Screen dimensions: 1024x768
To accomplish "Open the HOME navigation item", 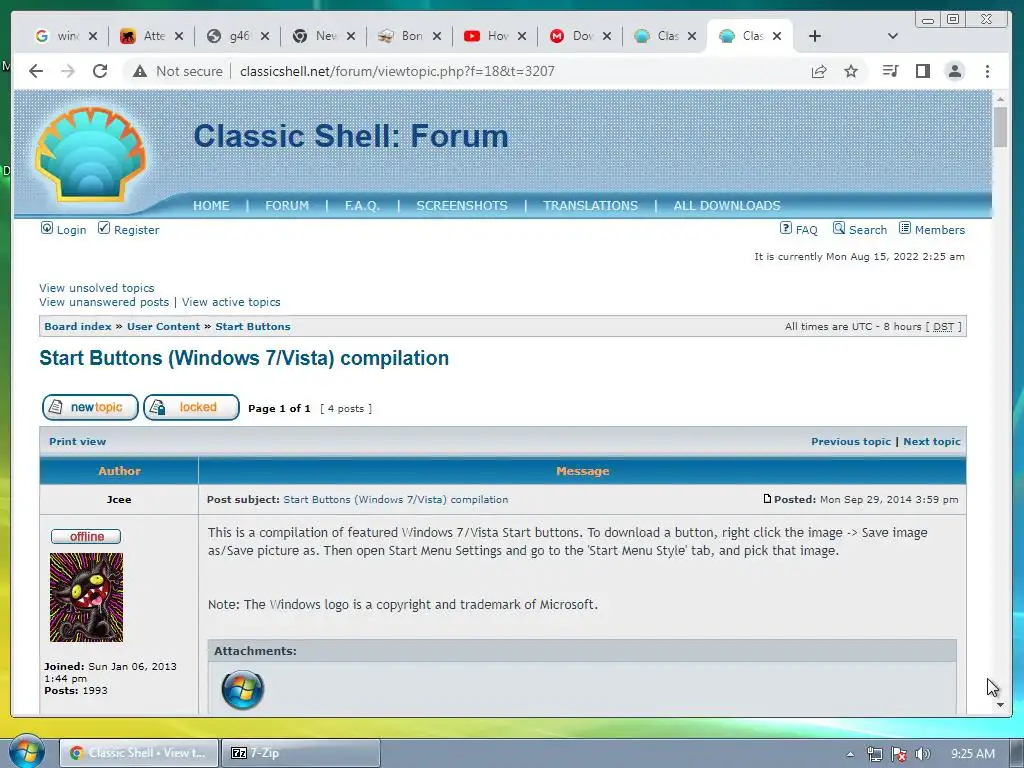I will pos(211,206).
